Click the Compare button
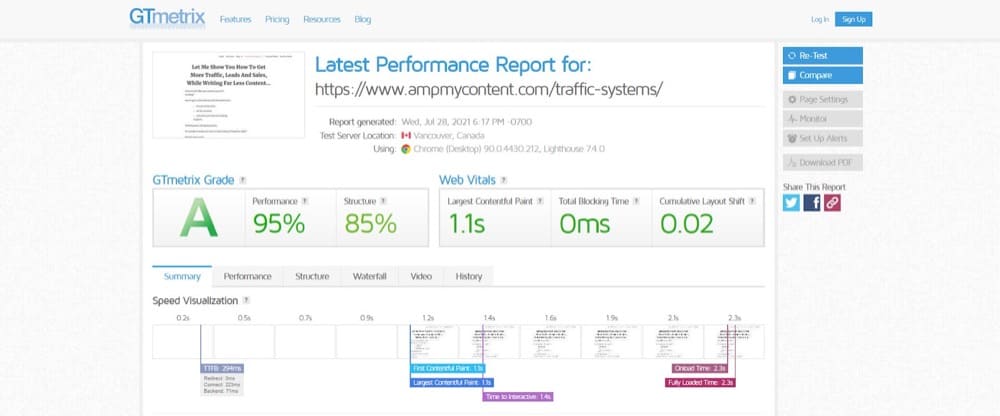The width and height of the screenshot is (1000, 416). (821, 75)
